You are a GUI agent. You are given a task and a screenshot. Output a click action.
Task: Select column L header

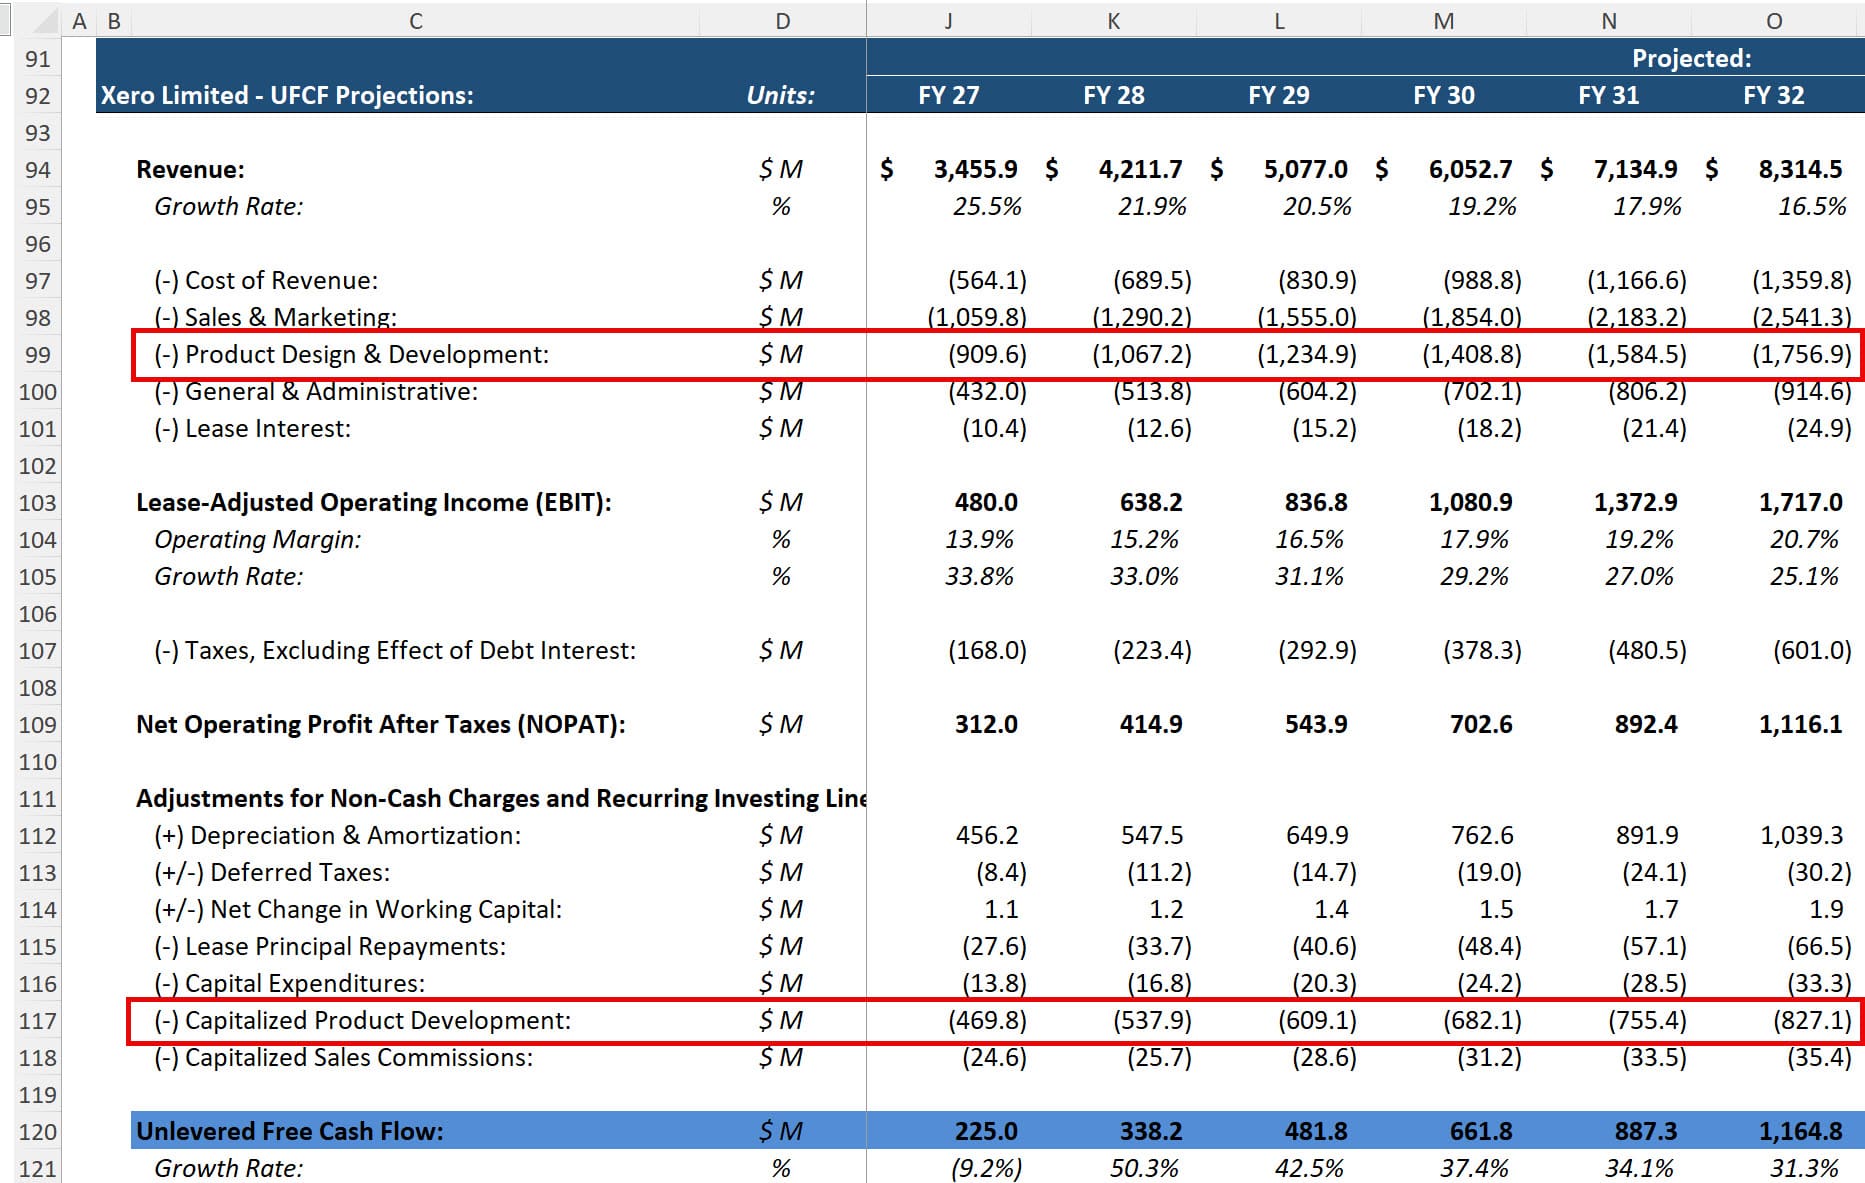click(x=1278, y=21)
